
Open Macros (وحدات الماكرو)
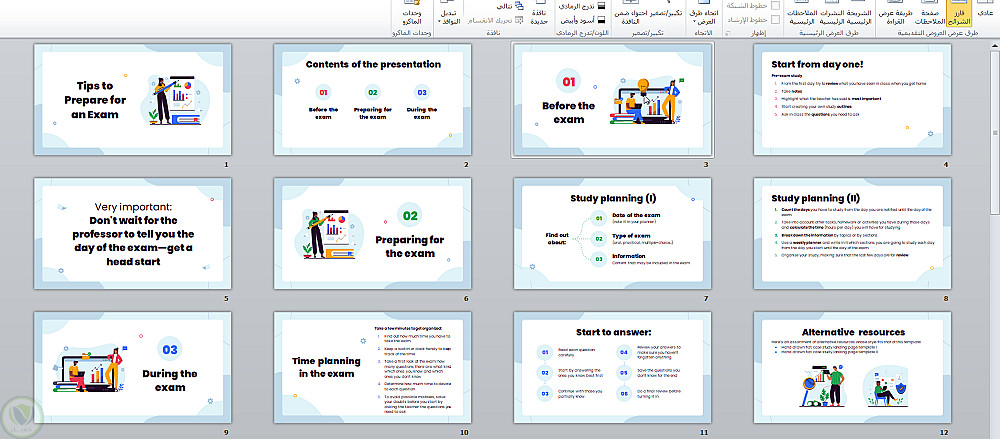click(411, 13)
